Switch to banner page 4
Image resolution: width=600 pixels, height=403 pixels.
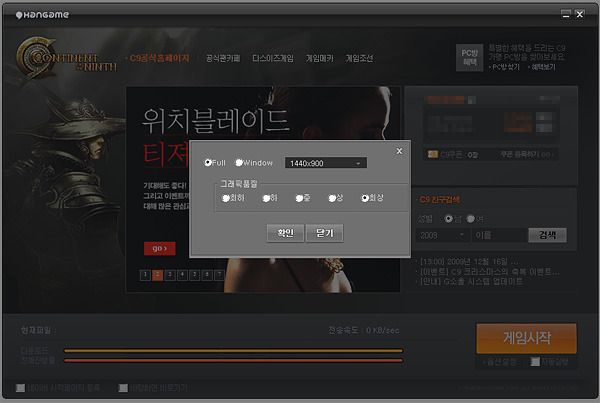tap(183, 275)
